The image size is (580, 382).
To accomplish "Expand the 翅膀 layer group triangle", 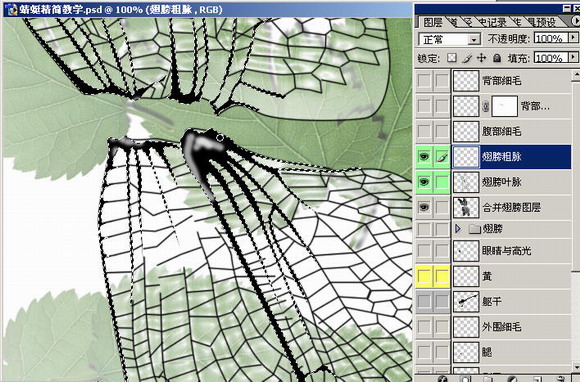I will [458, 229].
